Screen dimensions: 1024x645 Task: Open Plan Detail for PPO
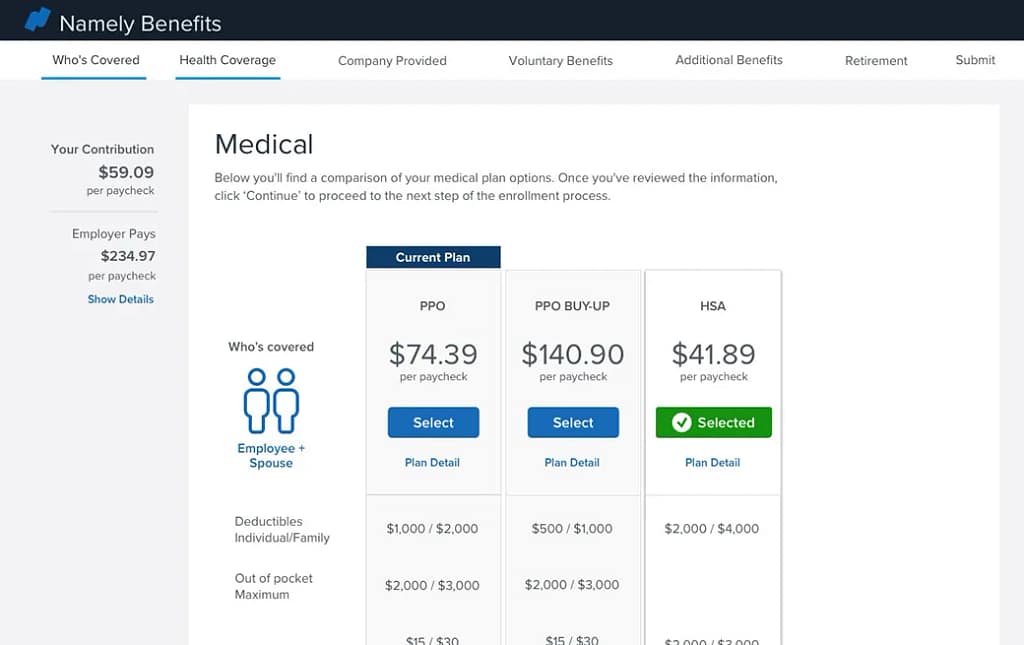pyautogui.click(x=432, y=463)
